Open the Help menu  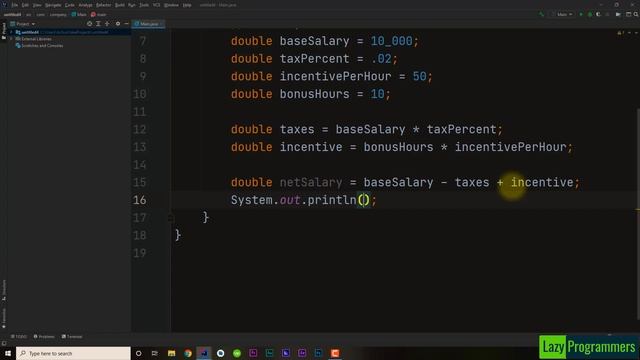click(187, 5)
